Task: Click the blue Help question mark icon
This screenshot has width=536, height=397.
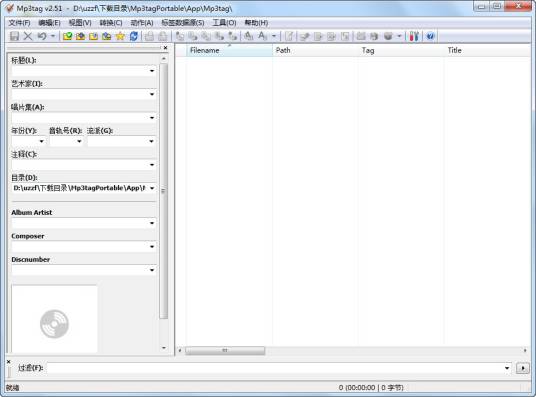Action: [430, 36]
